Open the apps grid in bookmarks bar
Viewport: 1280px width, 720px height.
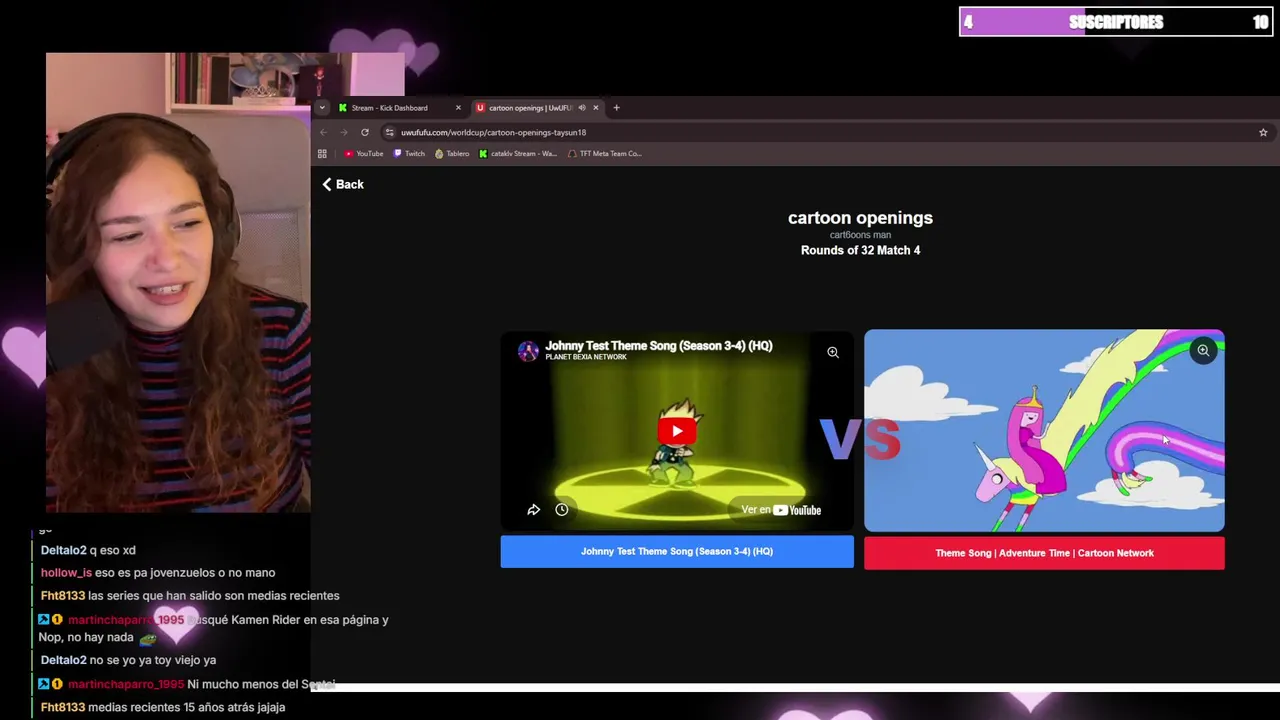322,154
